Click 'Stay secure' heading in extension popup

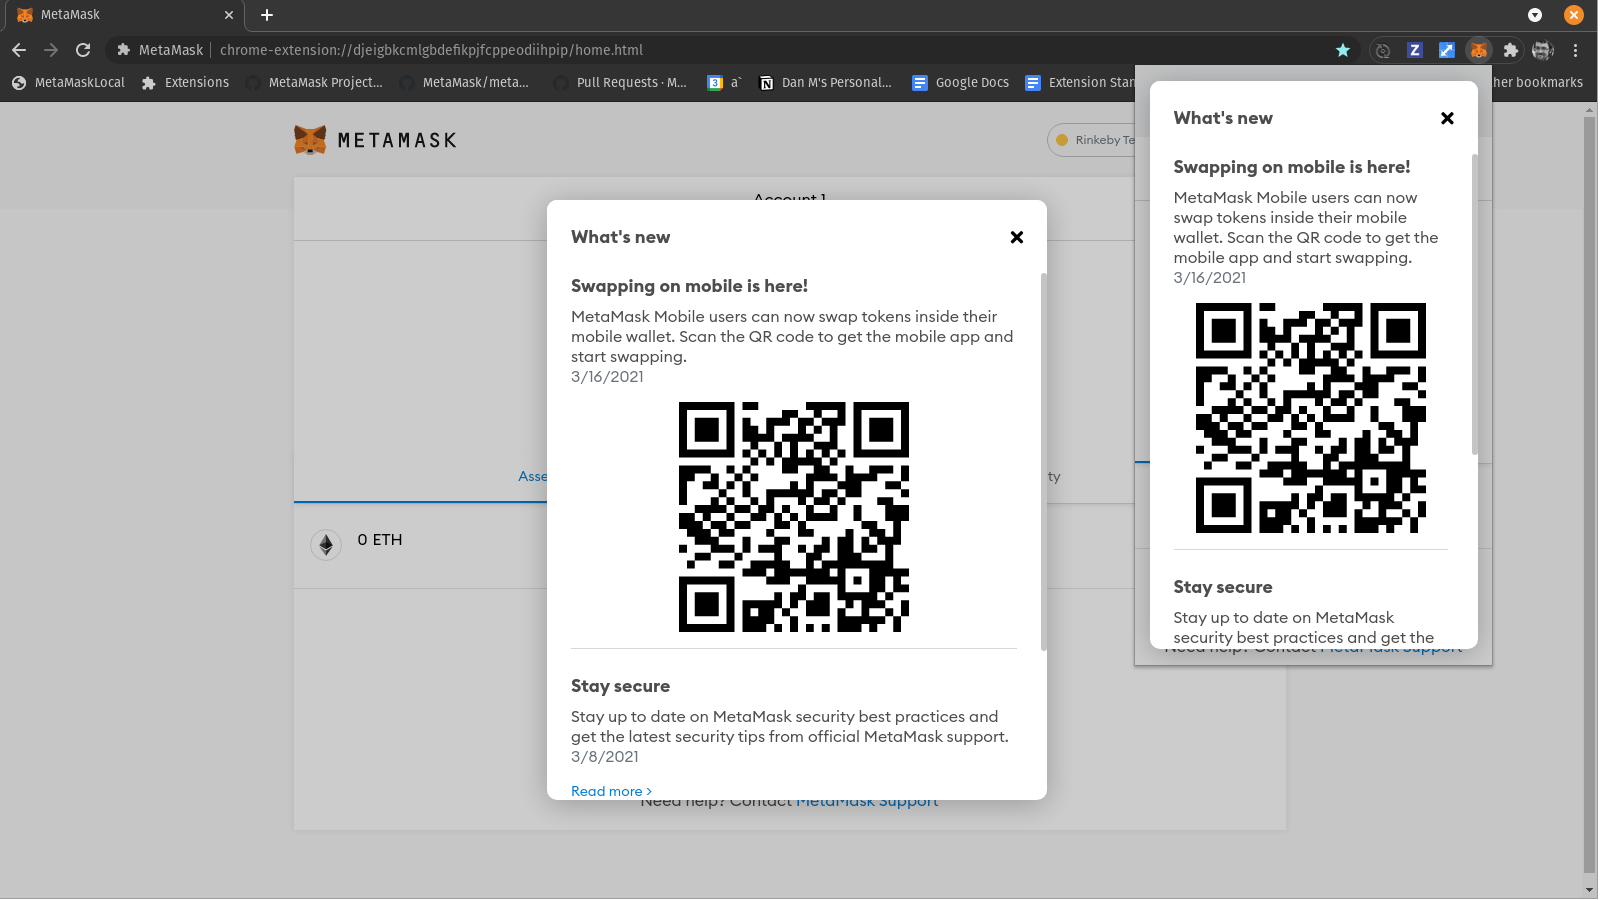tap(1223, 587)
